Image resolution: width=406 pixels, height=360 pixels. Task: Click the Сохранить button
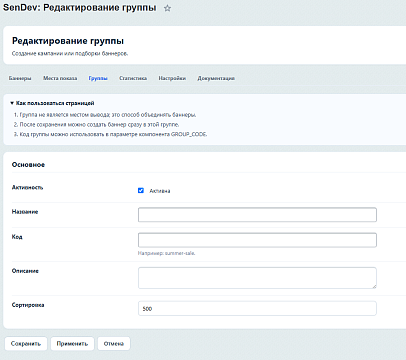click(26, 344)
